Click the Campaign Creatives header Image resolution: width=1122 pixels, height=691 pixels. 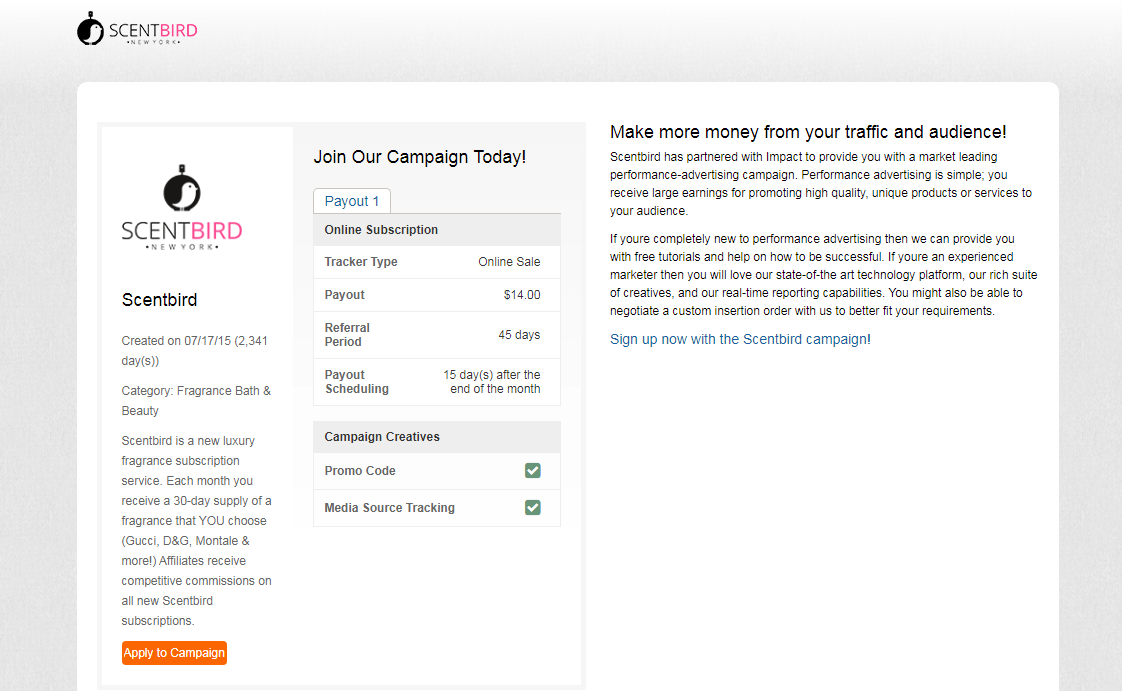(x=436, y=437)
